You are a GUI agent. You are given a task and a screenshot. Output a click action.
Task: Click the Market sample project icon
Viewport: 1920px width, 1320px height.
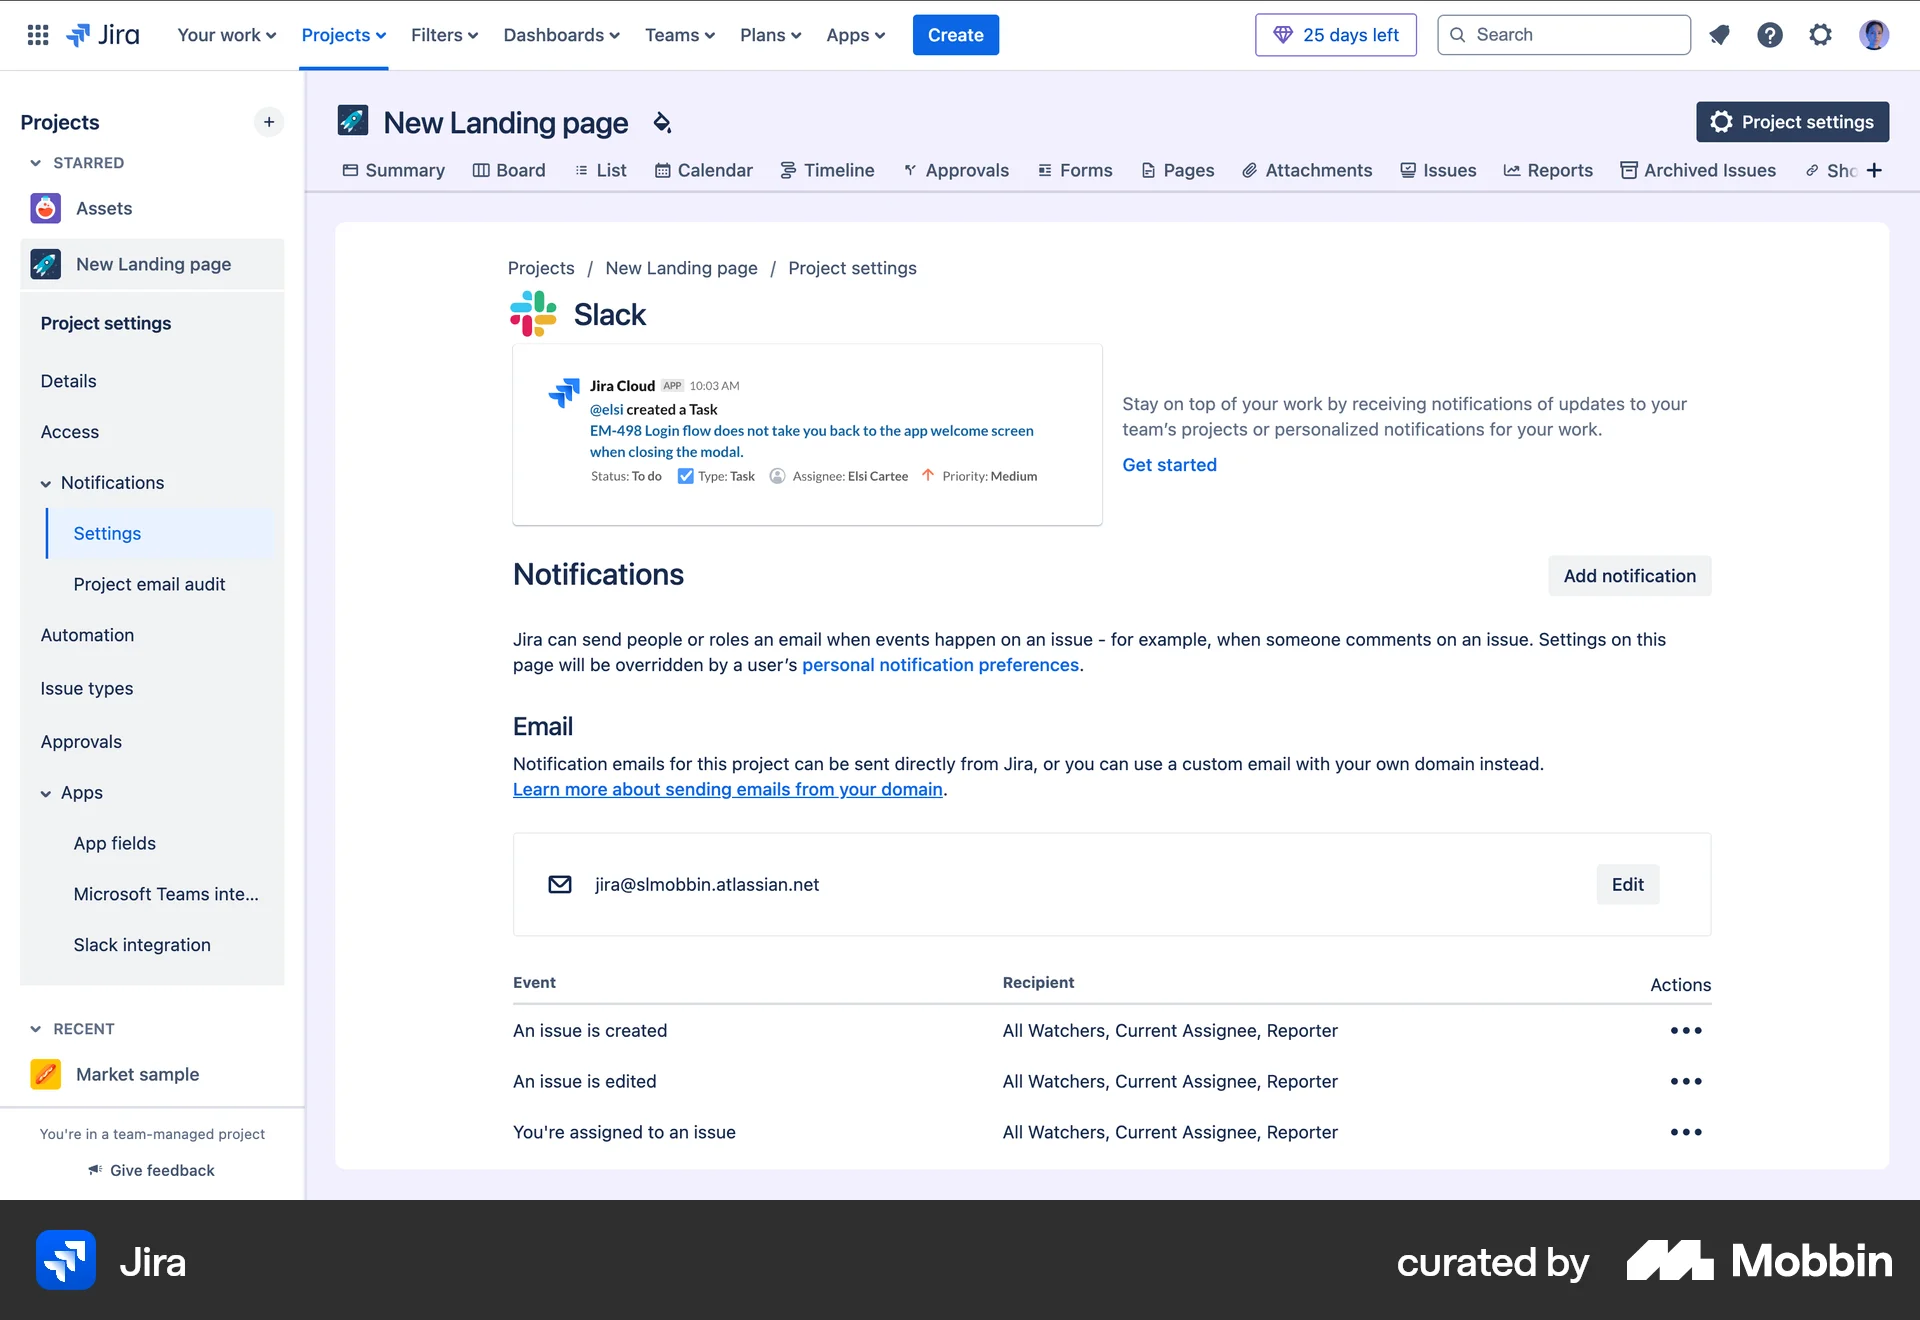[x=45, y=1074]
